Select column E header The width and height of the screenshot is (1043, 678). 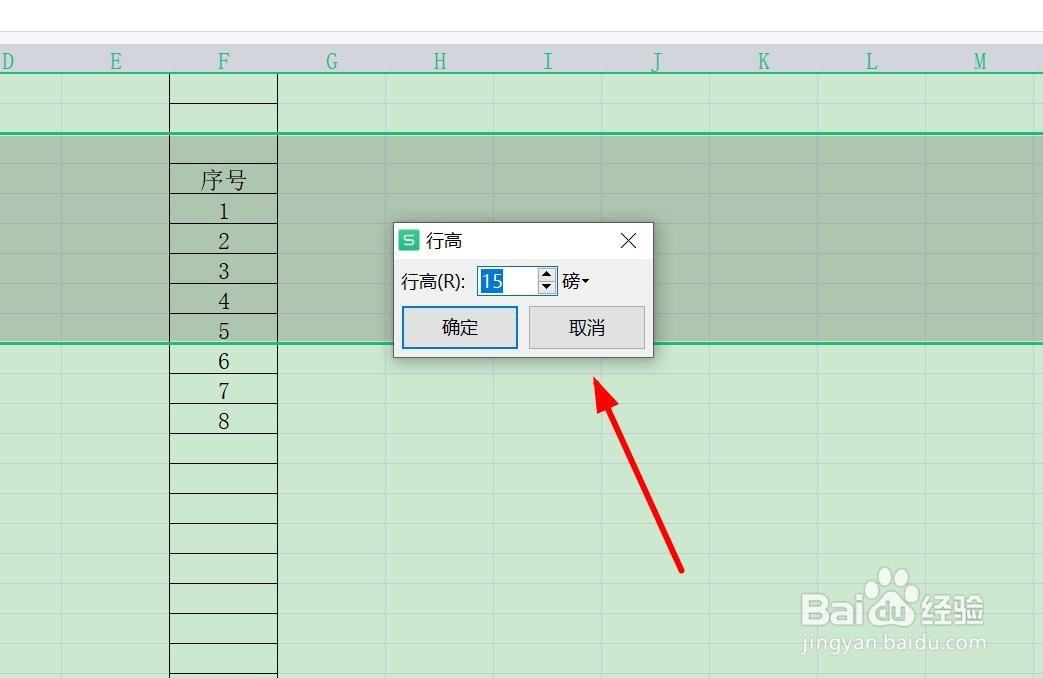click(x=116, y=61)
